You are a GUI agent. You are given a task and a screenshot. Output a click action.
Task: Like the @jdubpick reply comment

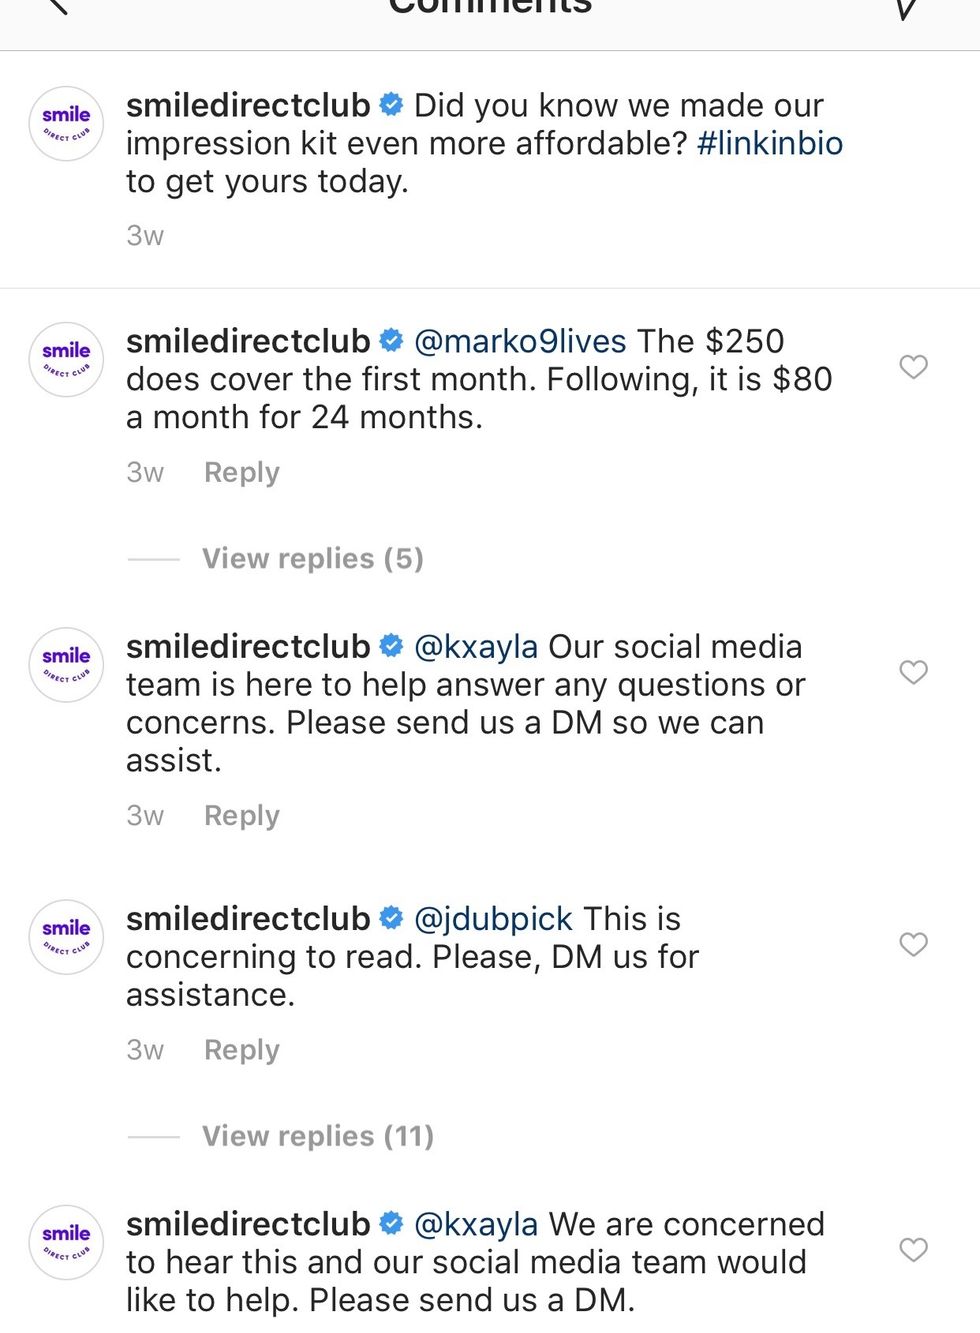click(x=913, y=944)
